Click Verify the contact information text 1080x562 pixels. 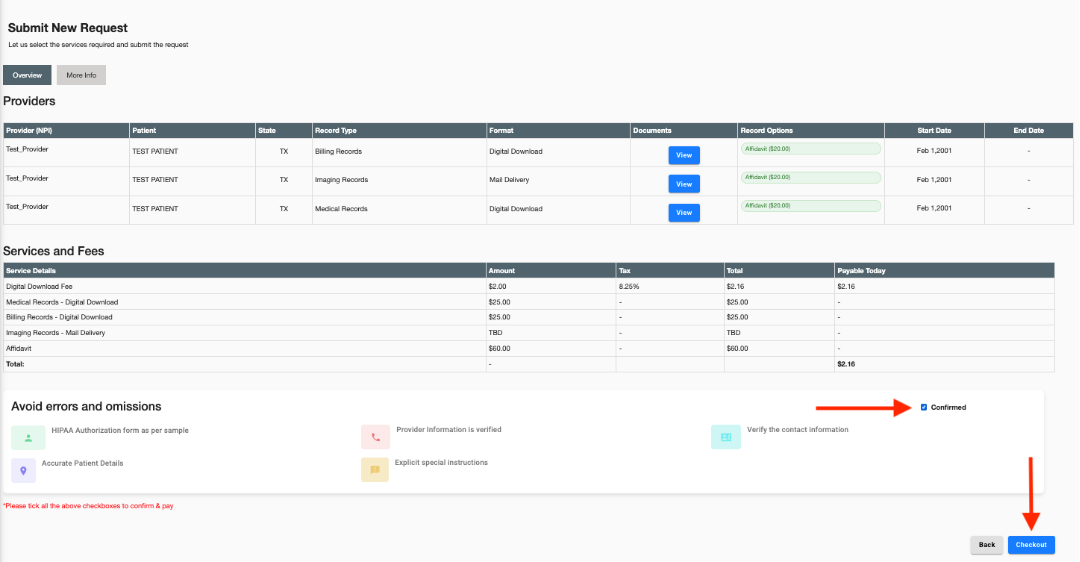[x=798, y=430]
